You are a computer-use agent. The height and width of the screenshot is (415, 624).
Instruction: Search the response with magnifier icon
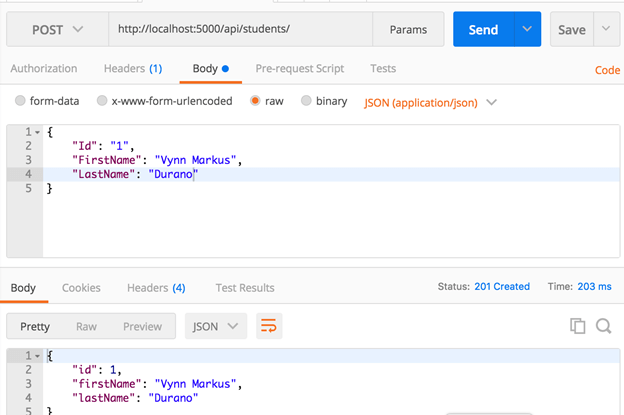603,326
